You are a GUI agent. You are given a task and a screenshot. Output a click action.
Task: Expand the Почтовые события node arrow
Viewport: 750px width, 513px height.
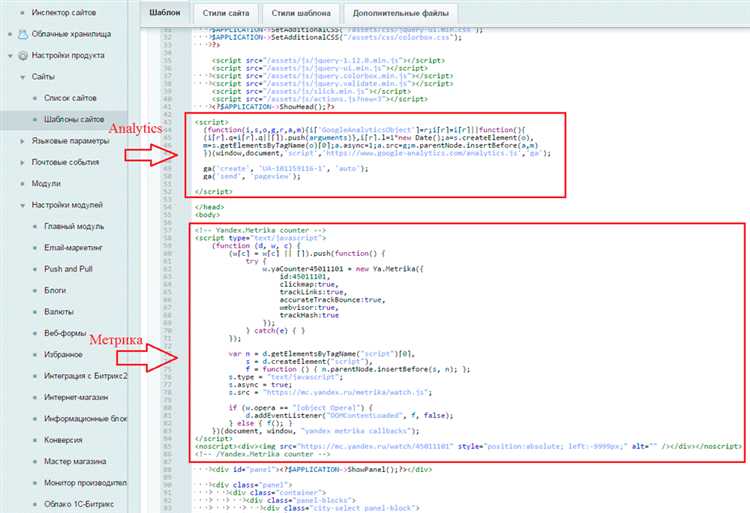click(x=22, y=163)
